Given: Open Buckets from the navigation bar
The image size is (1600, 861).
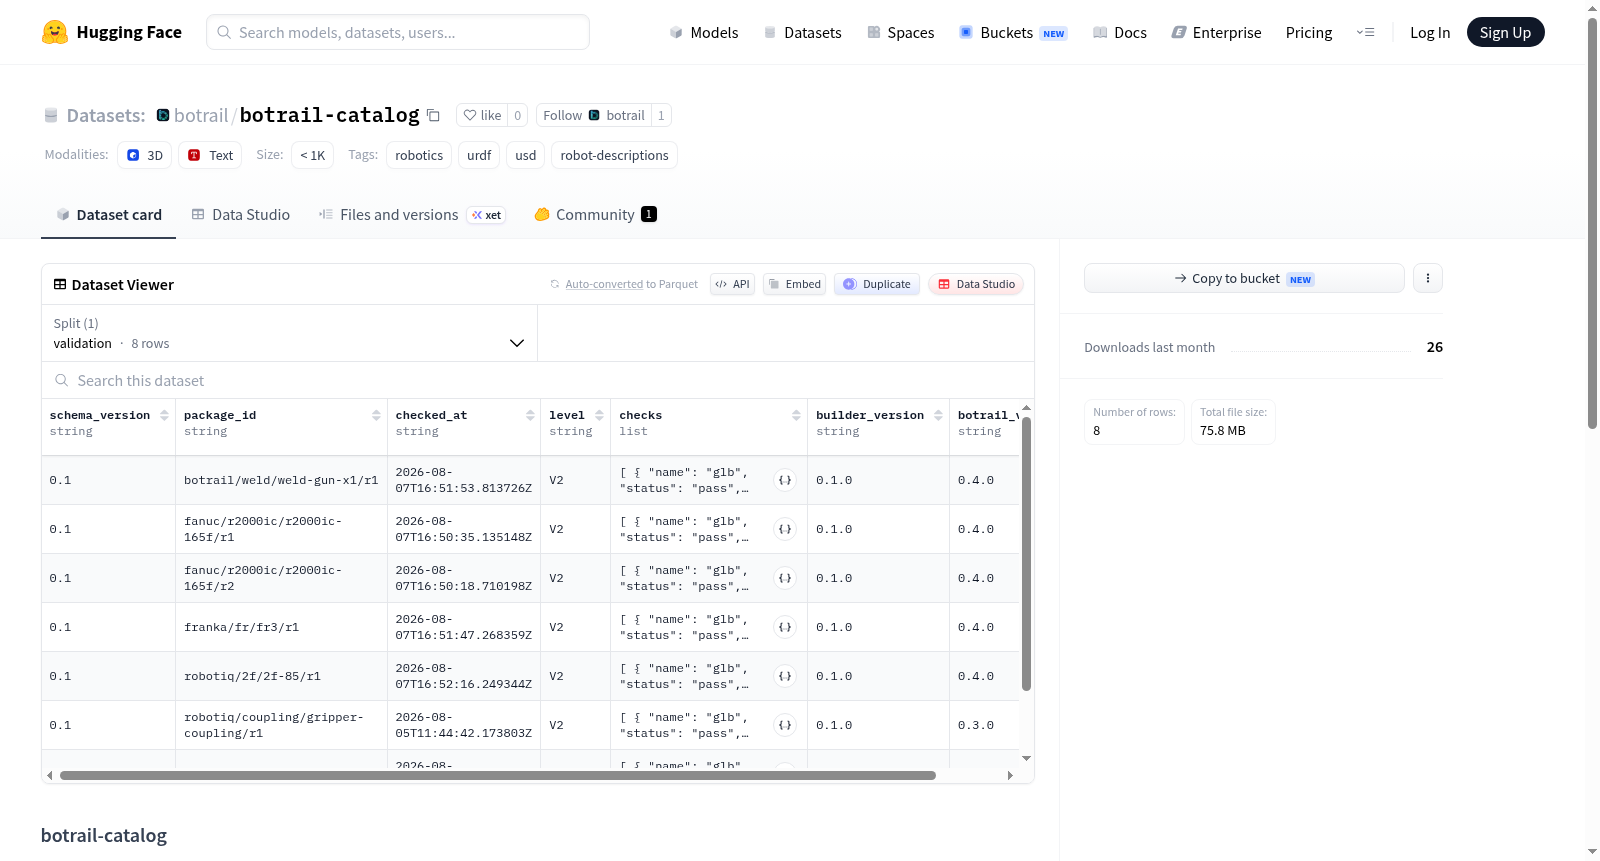Looking at the screenshot, I should coord(1013,32).
